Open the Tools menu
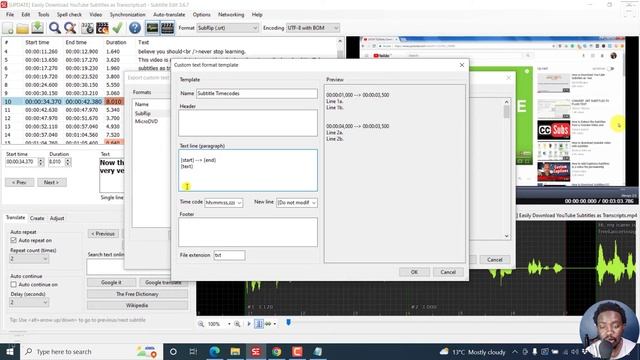Viewport: 640px width, 360px height. (x=43, y=14)
